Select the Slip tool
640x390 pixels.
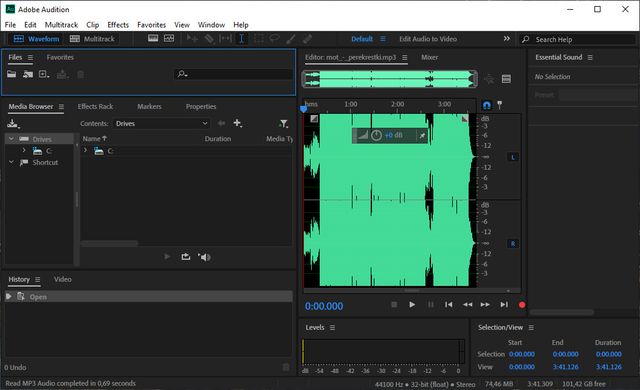coord(225,39)
